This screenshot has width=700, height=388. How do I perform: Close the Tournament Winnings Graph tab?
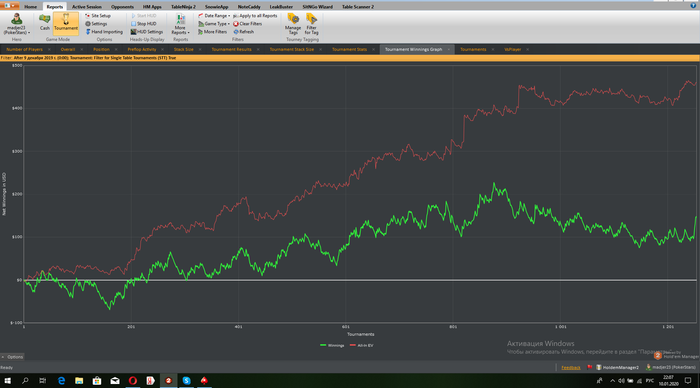449,50
